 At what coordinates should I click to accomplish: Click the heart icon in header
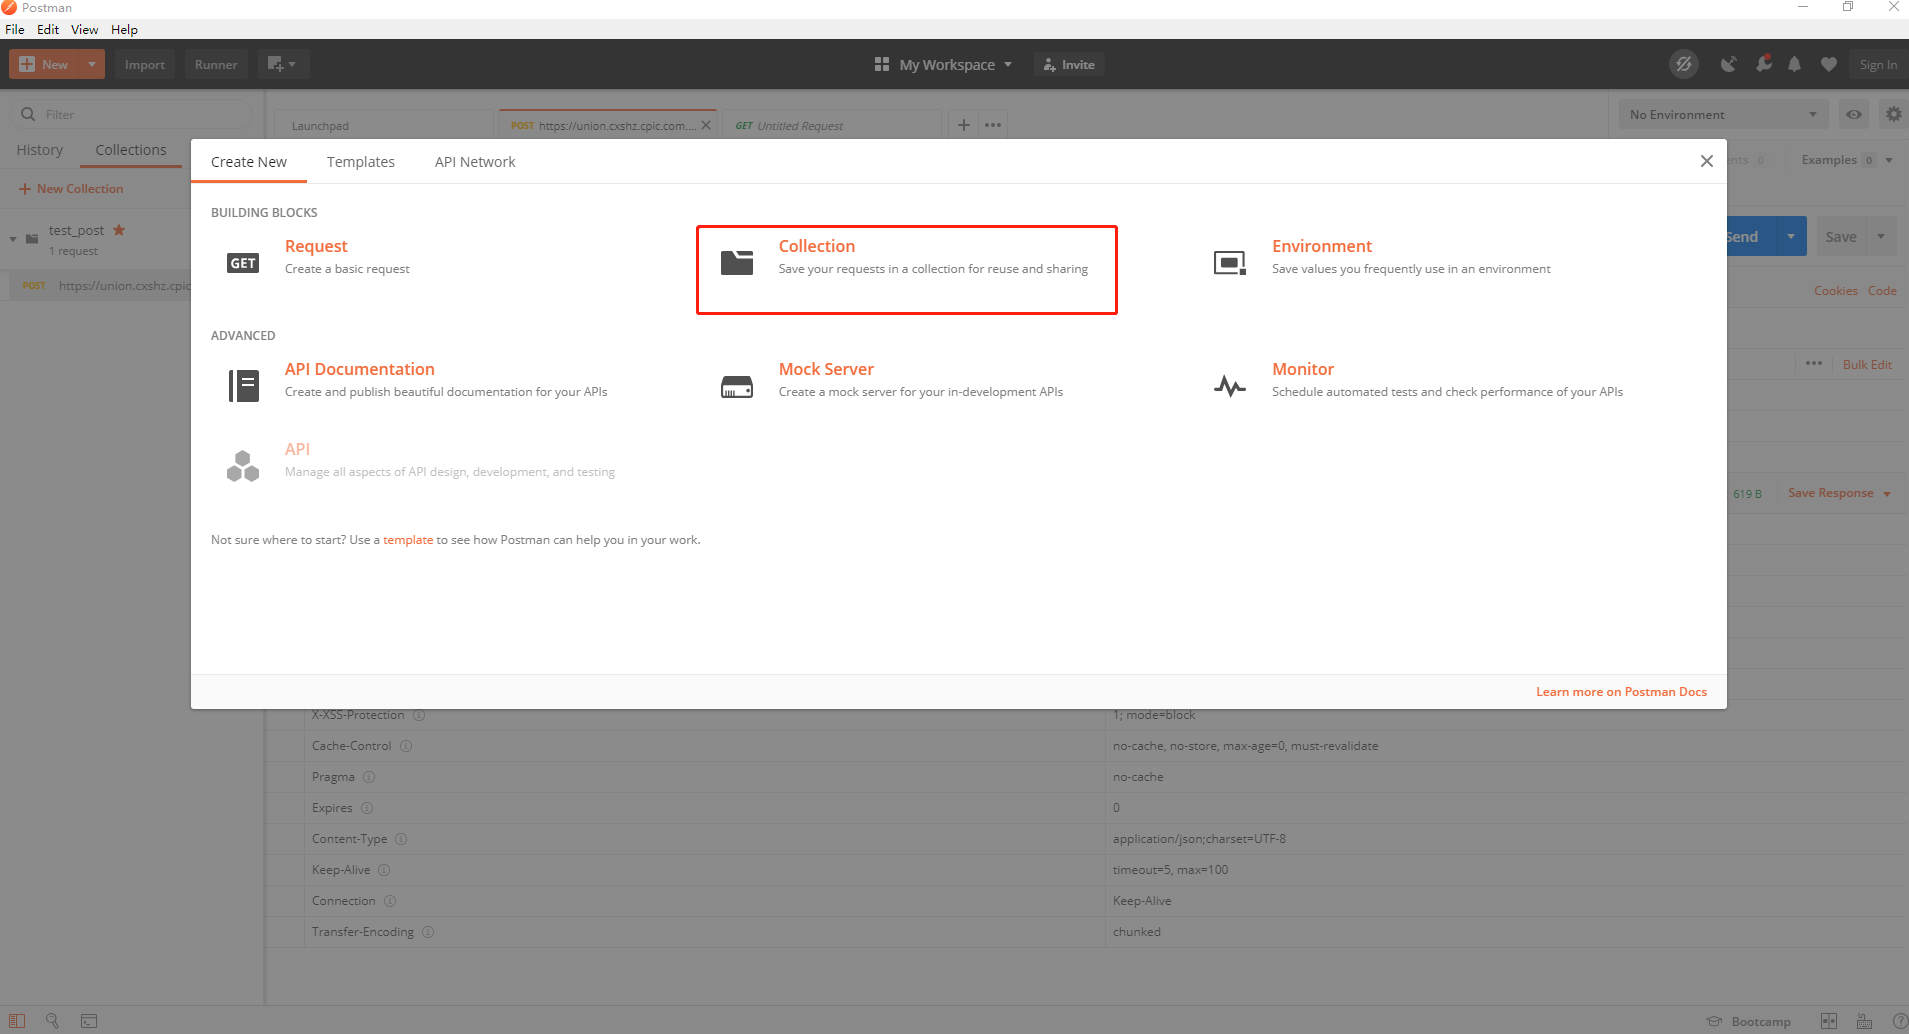(1829, 65)
